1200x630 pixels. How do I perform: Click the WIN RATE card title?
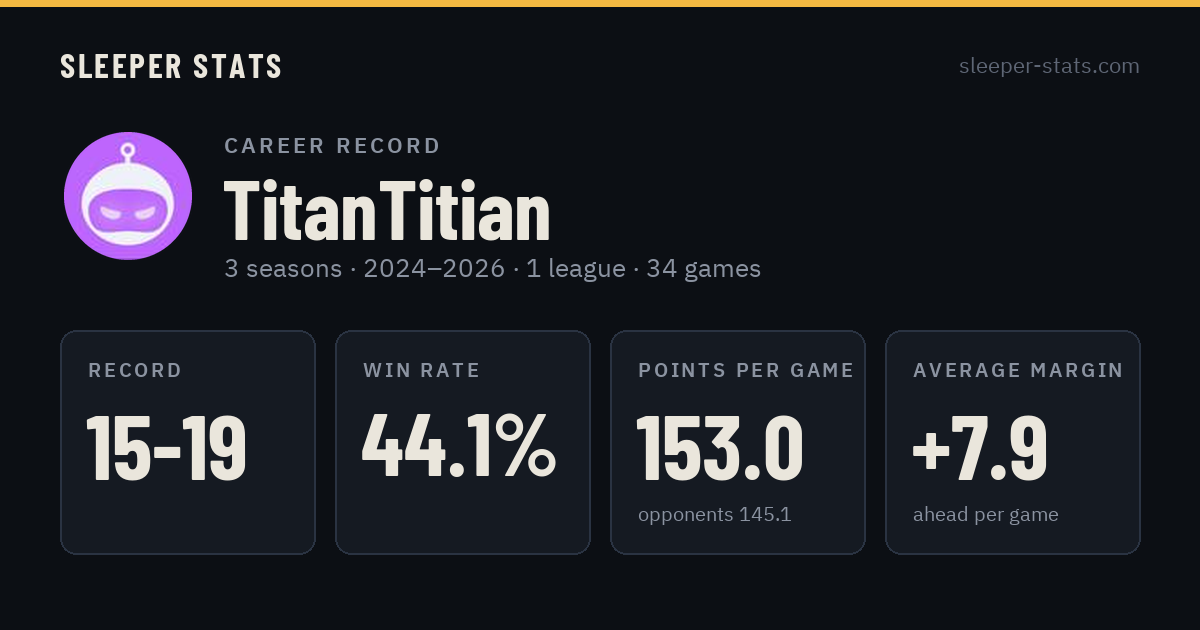tap(422, 371)
